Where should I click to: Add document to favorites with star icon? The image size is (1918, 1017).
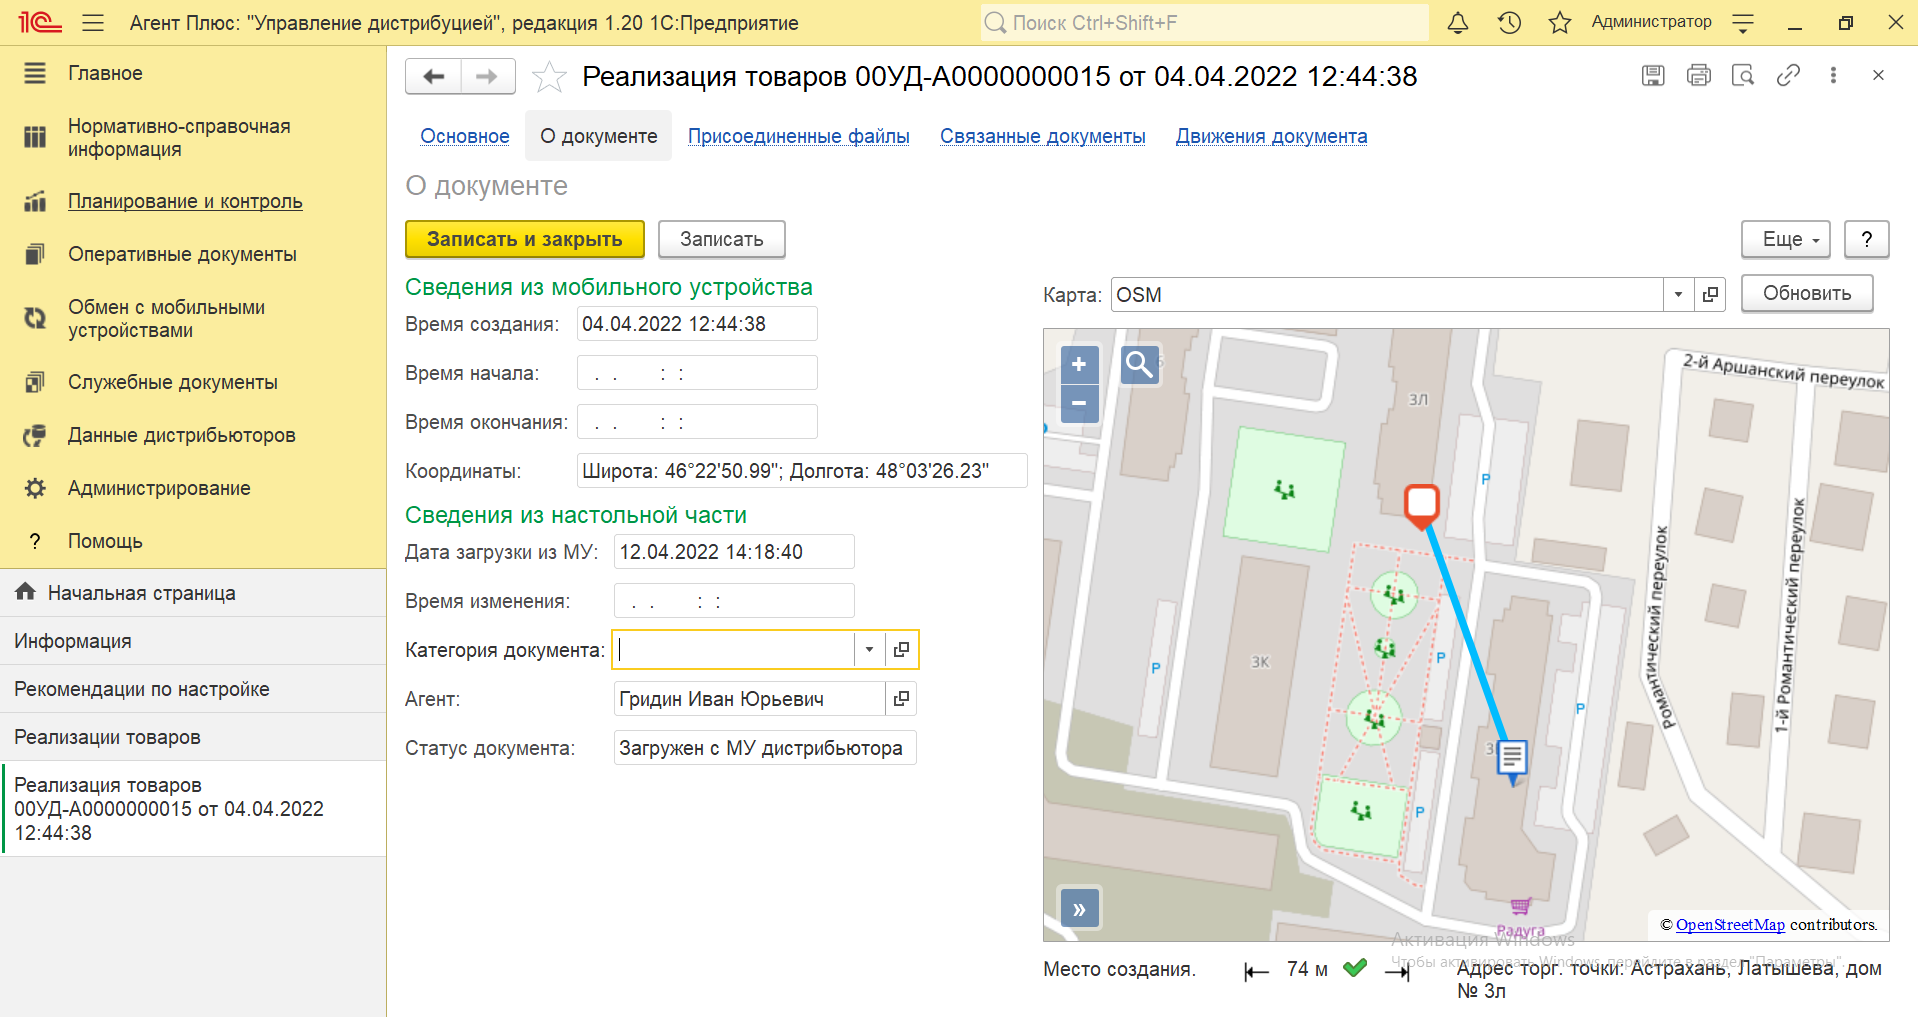549,77
